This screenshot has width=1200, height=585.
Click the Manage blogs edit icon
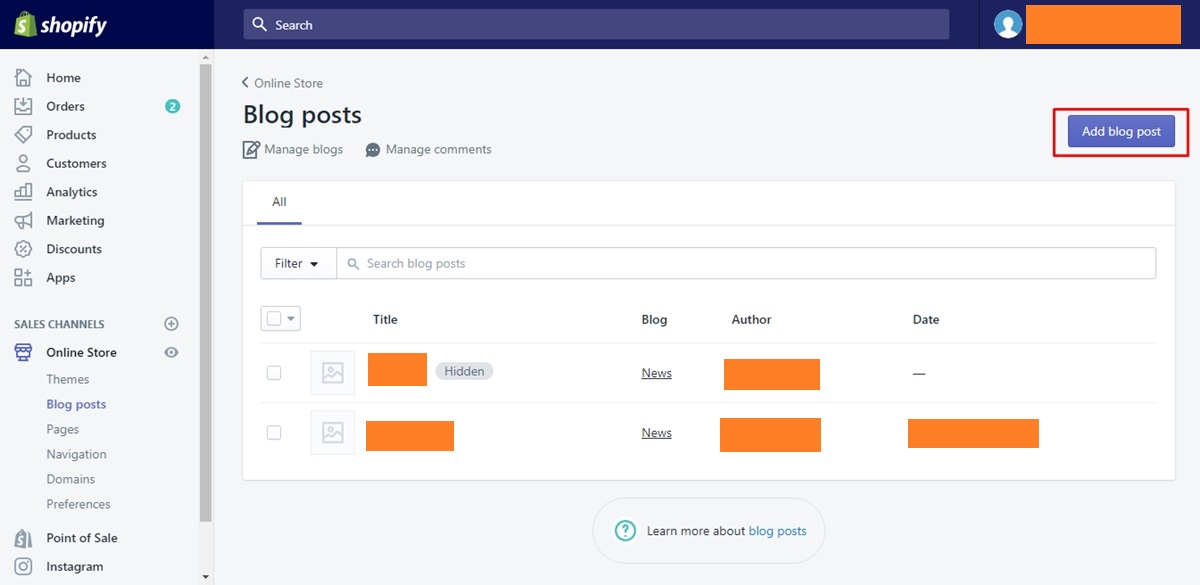click(251, 150)
